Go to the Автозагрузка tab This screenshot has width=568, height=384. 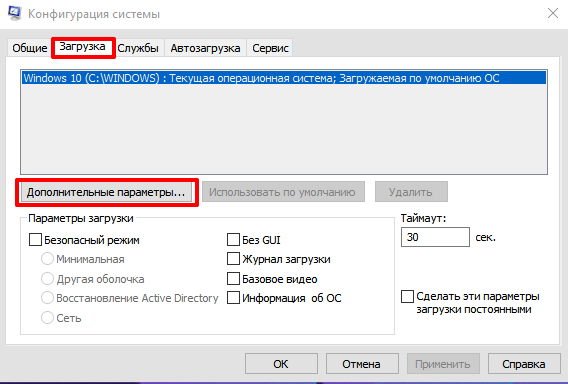(205, 48)
